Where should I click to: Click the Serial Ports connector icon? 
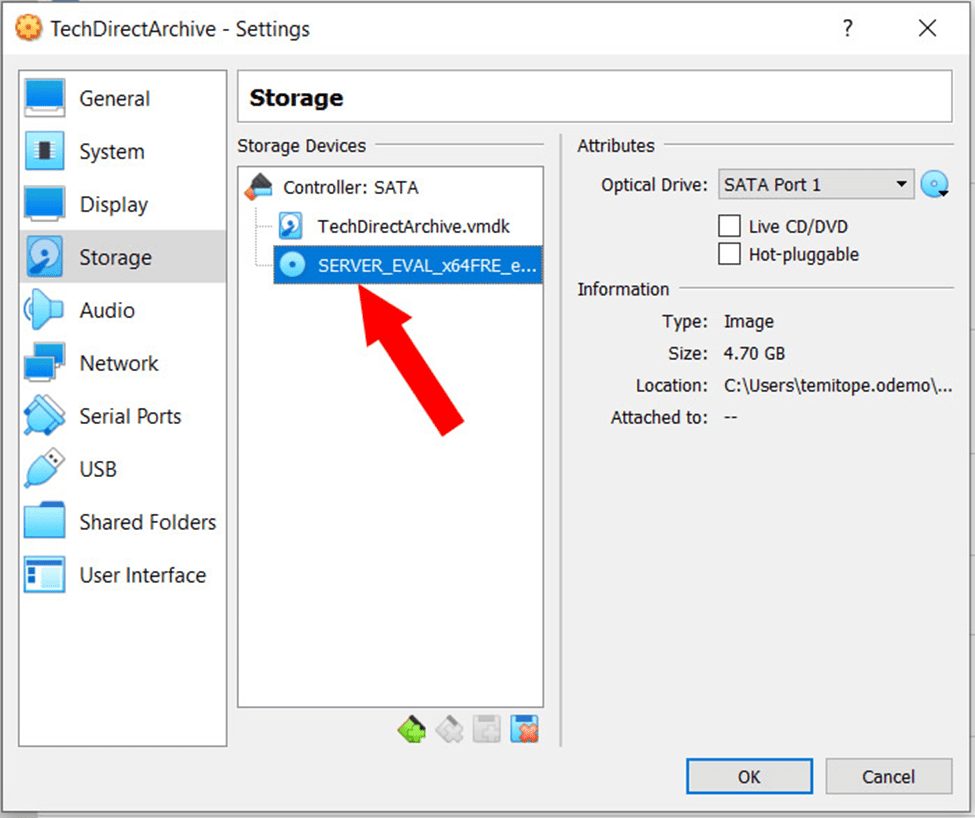tap(44, 415)
